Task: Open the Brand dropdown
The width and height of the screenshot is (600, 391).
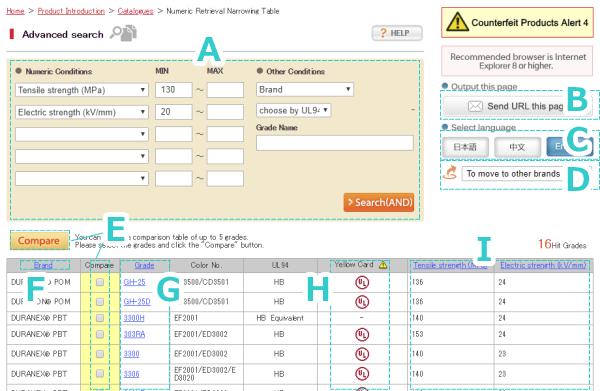Action: pos(305,90)
